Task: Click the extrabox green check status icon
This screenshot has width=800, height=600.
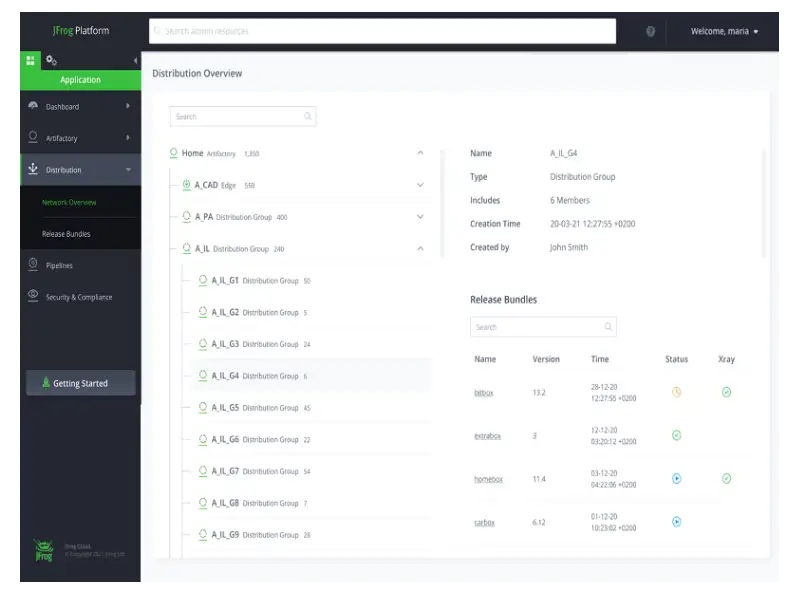Action: (676, 435)
